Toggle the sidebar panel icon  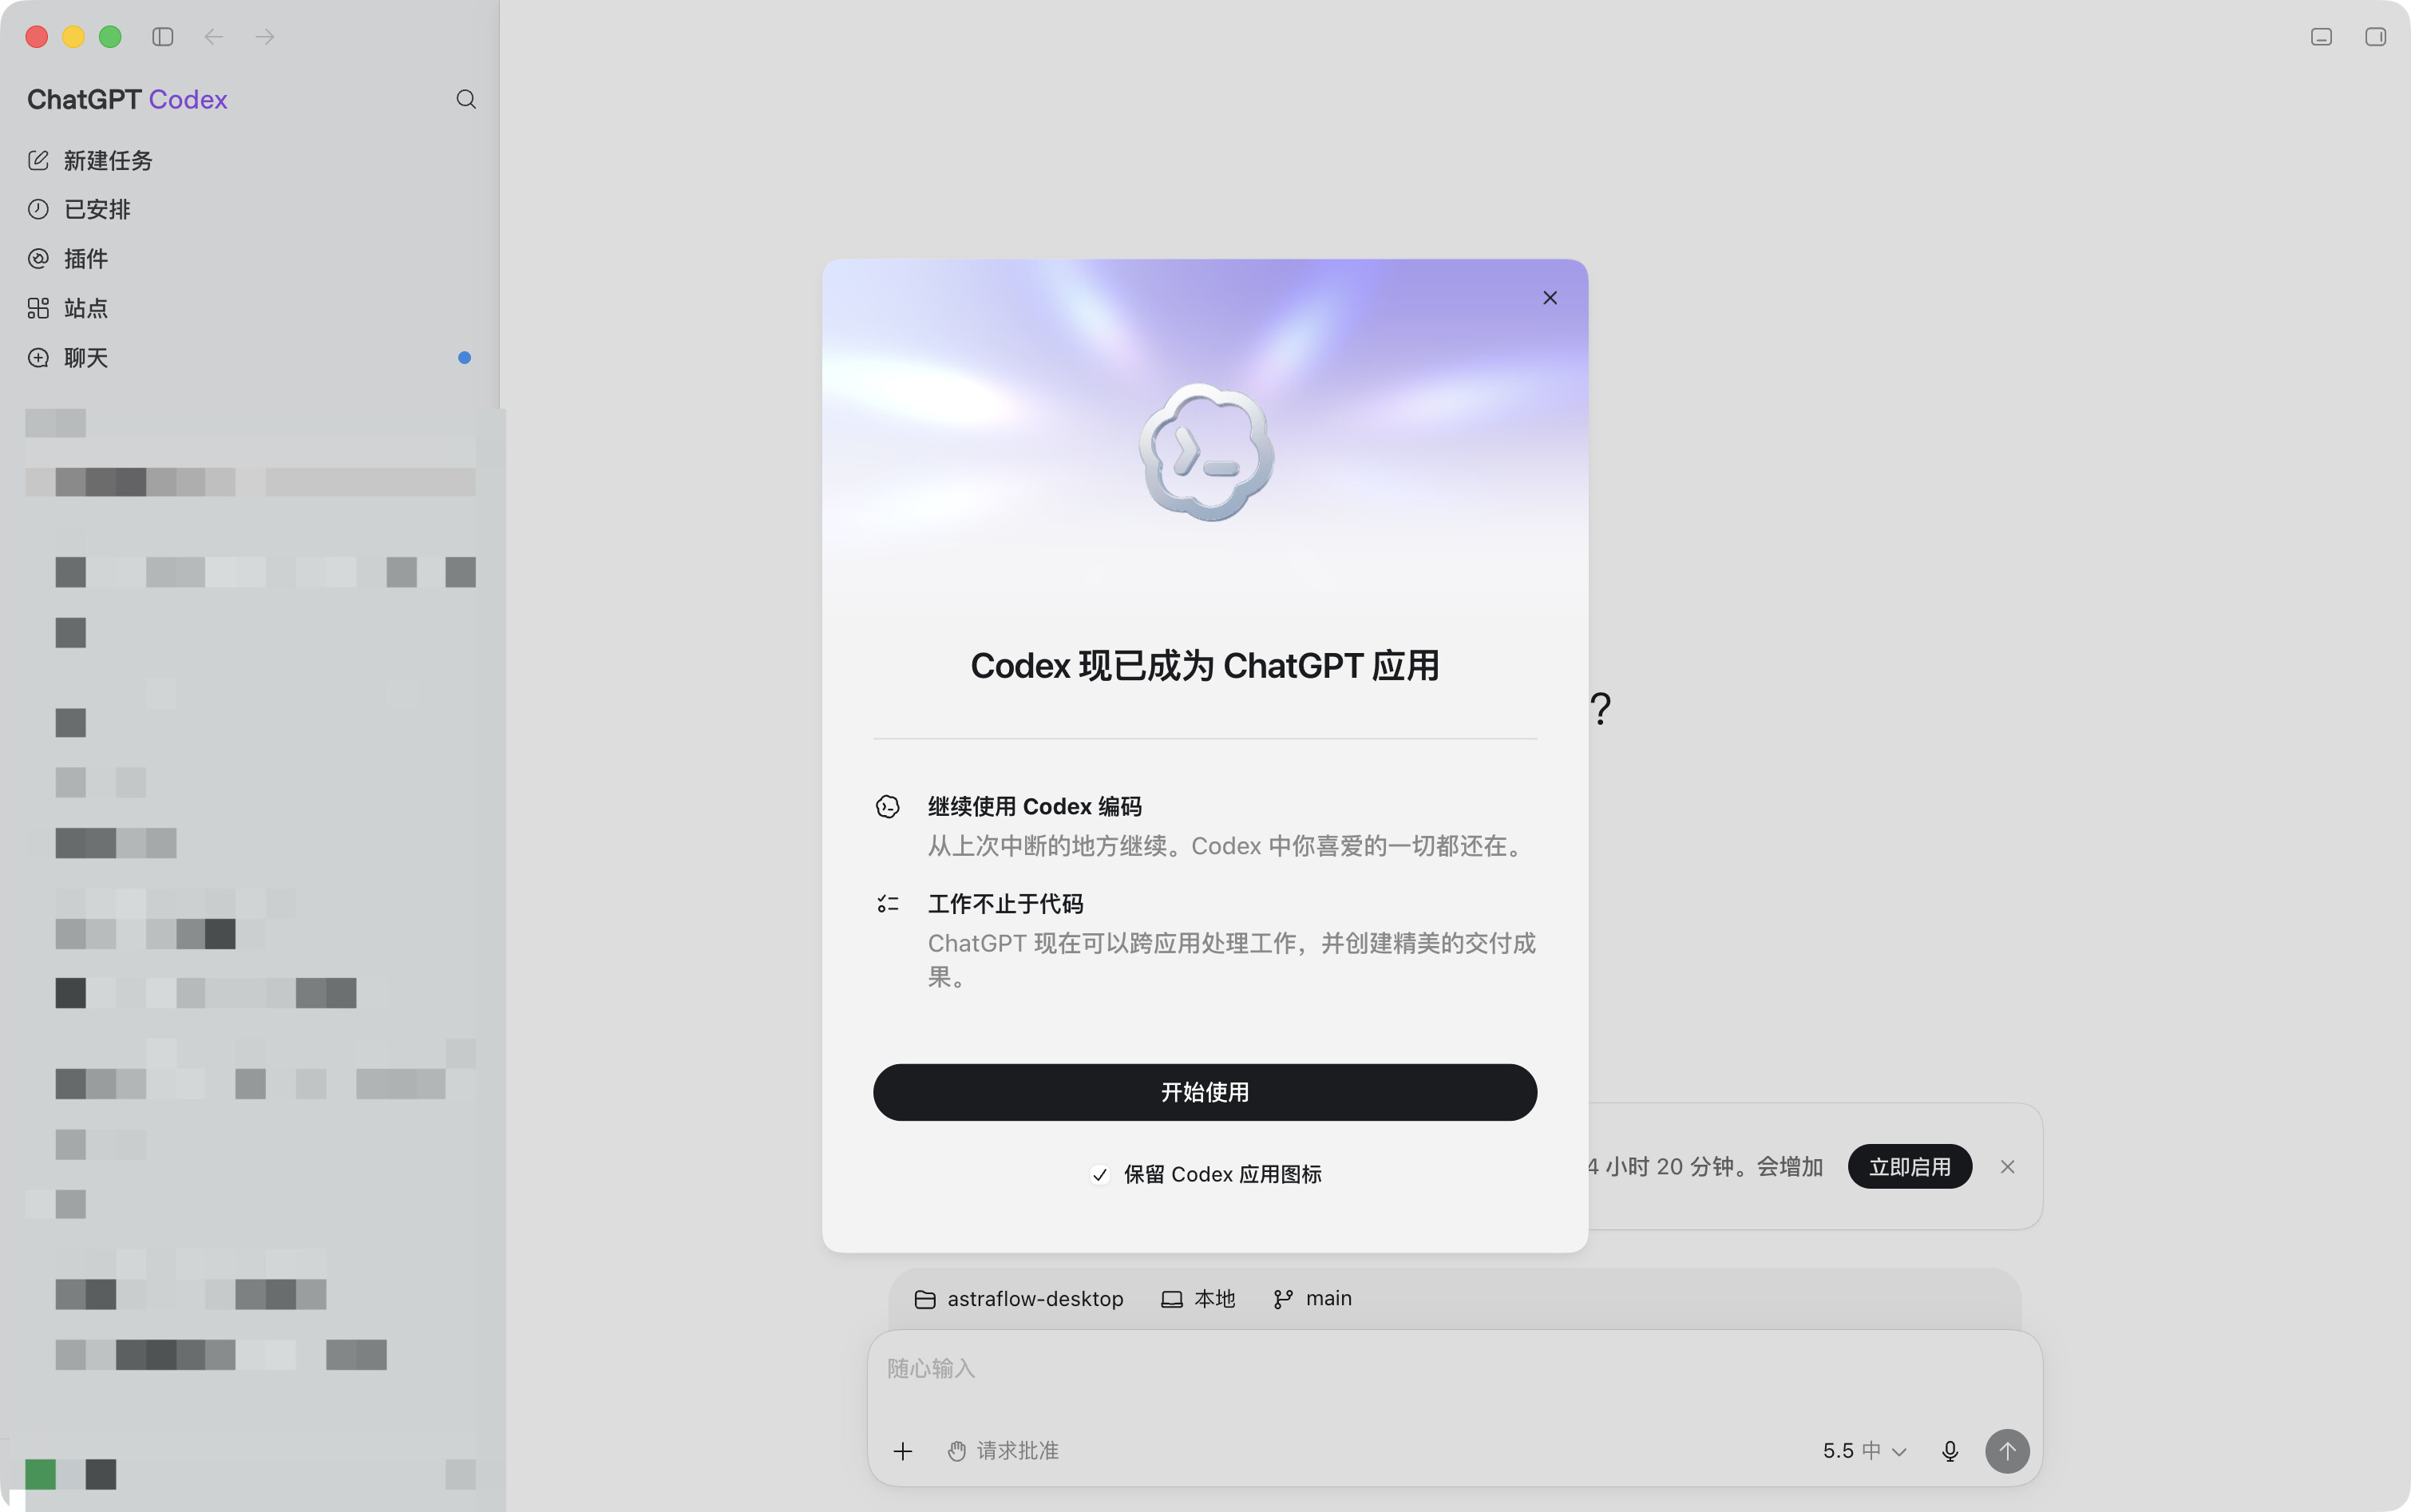point(163,37)
